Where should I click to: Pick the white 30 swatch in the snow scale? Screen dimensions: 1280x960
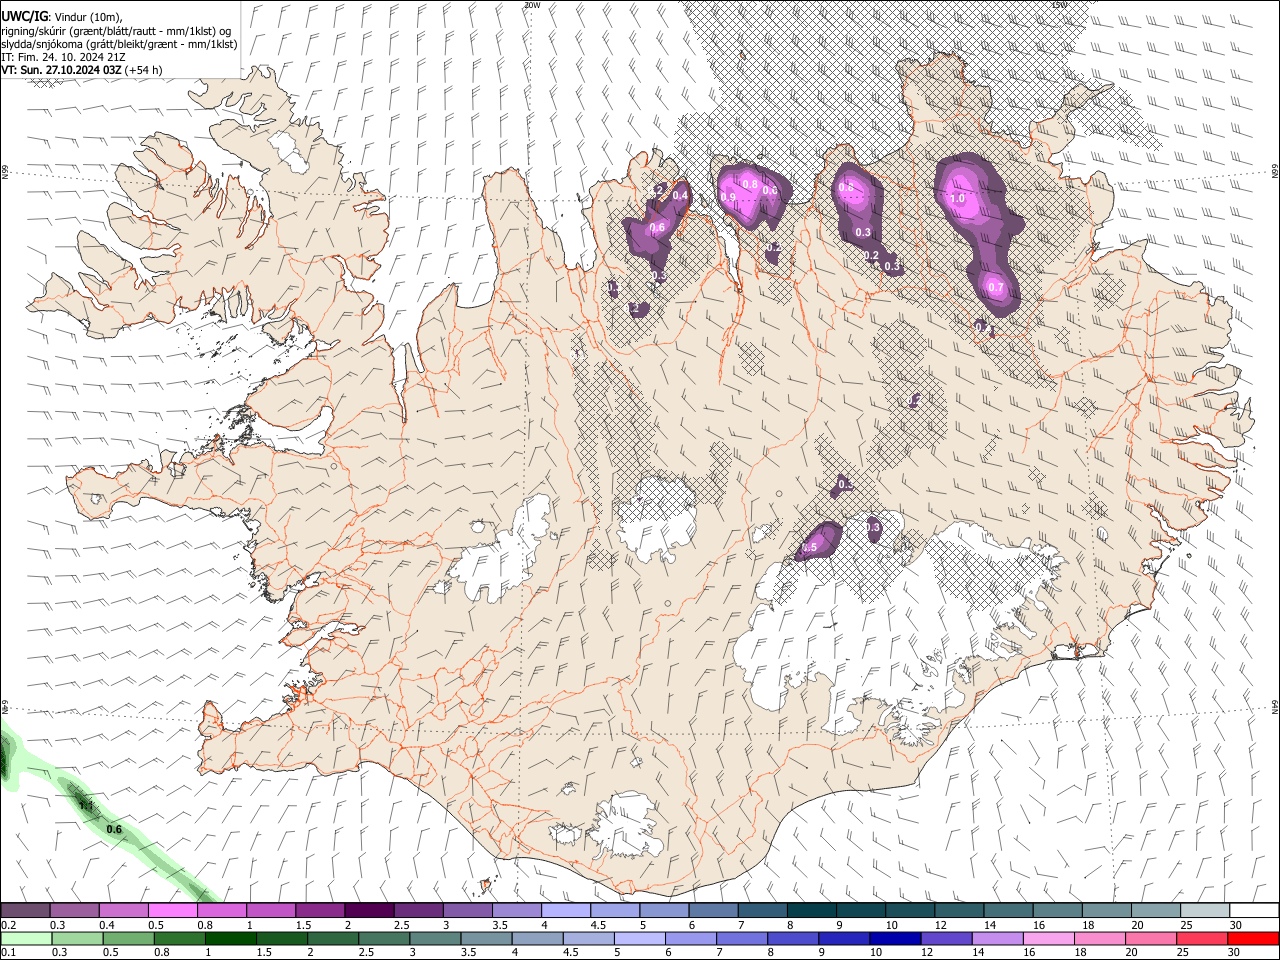point(1254,910)
